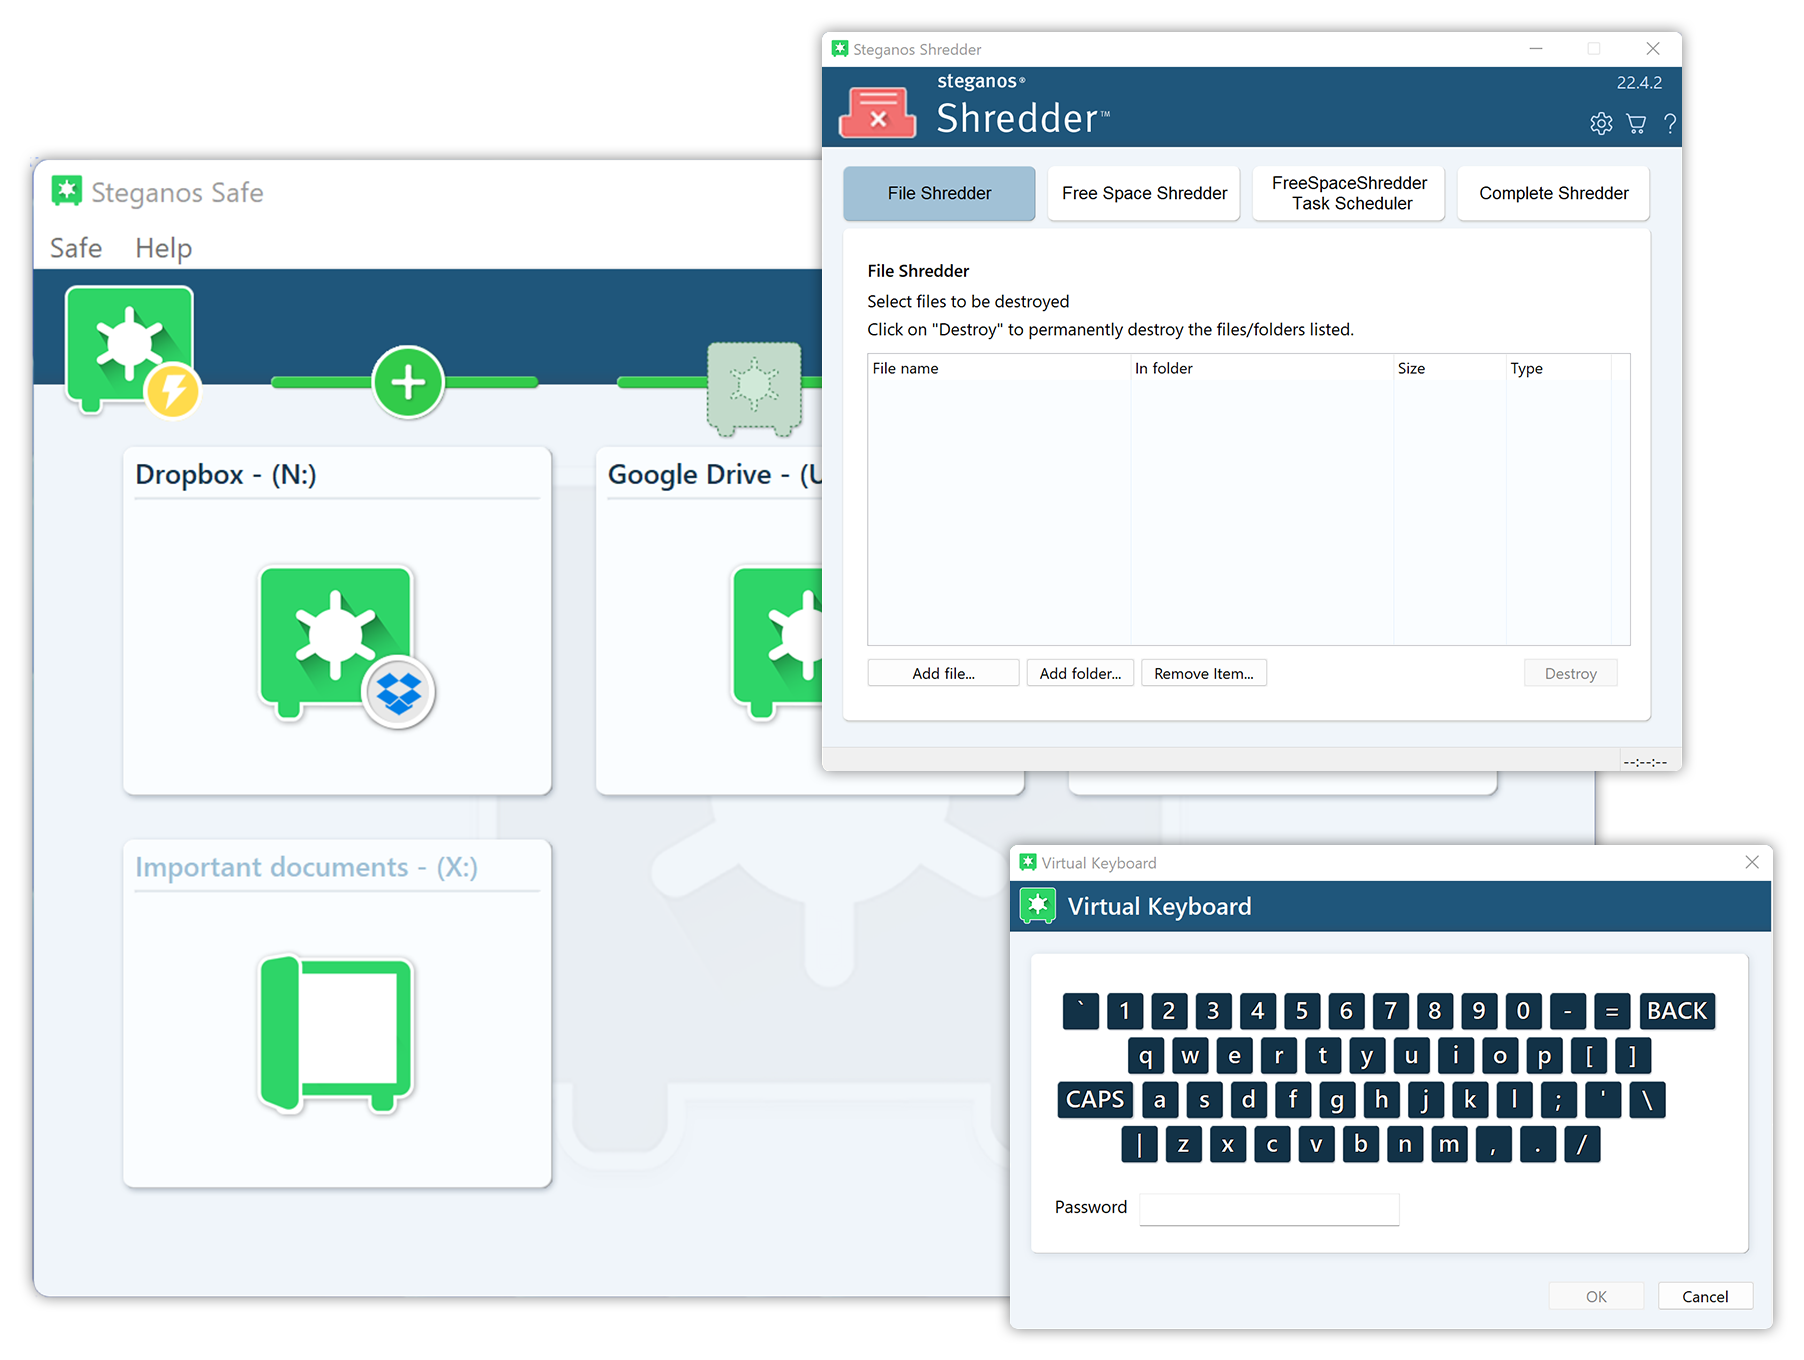Click the Dropbox logo badge on safe
This screenshot has width=1804, height=1360.
[399, 692]
